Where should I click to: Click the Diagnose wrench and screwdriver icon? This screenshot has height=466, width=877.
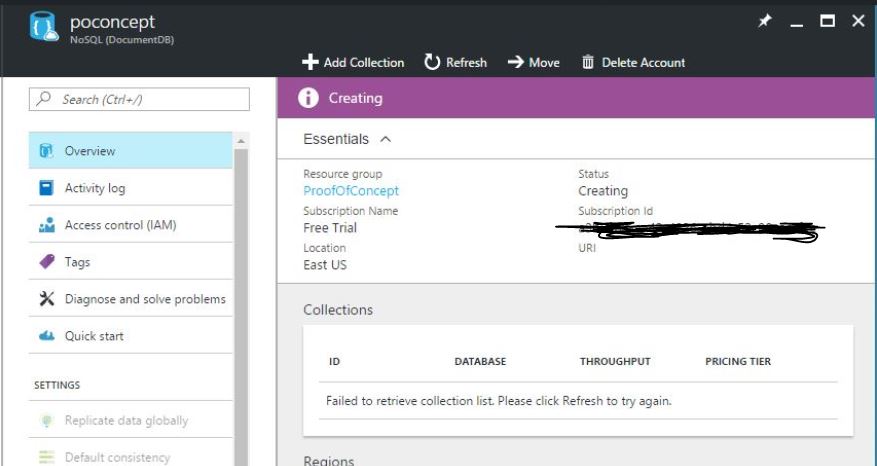pyautogui.click(x=47, y=299)
